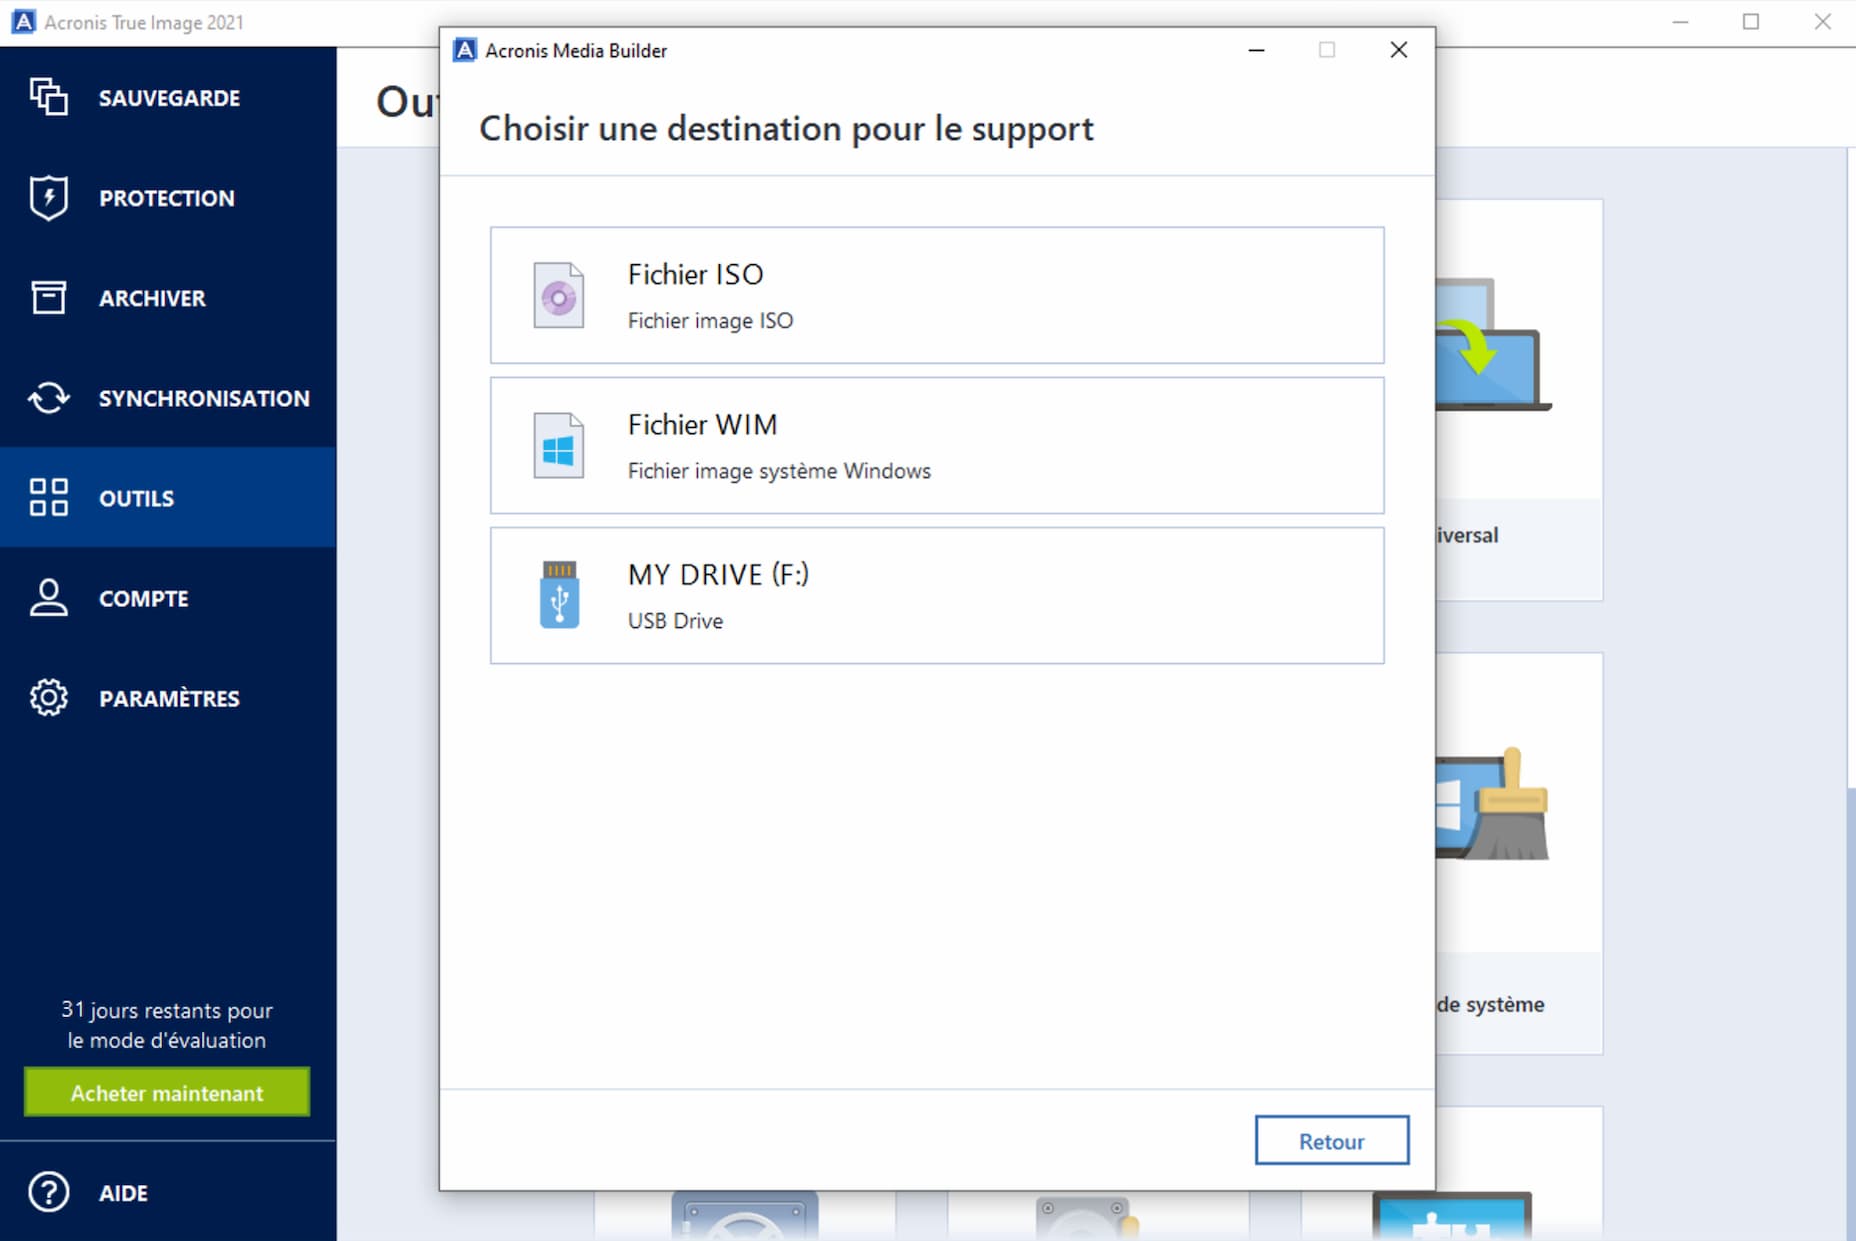Click the Synchronisation arrows icon
Screen dimensions: 1856x1241
(48, 397)
